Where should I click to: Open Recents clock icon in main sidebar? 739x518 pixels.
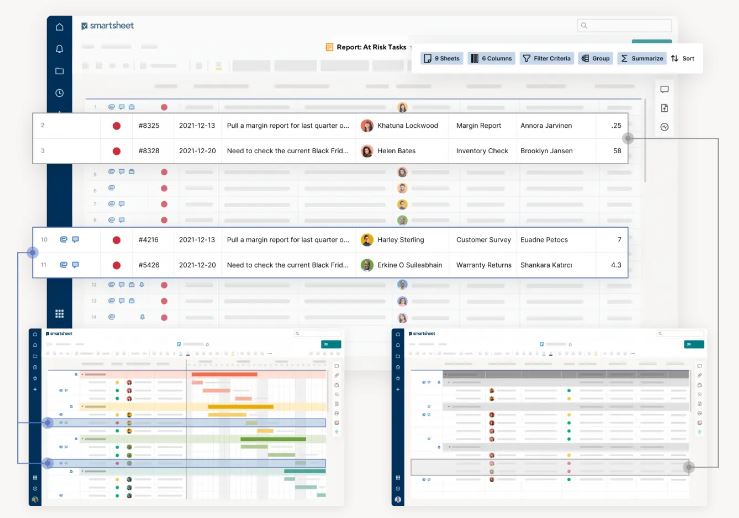(59, 93)
